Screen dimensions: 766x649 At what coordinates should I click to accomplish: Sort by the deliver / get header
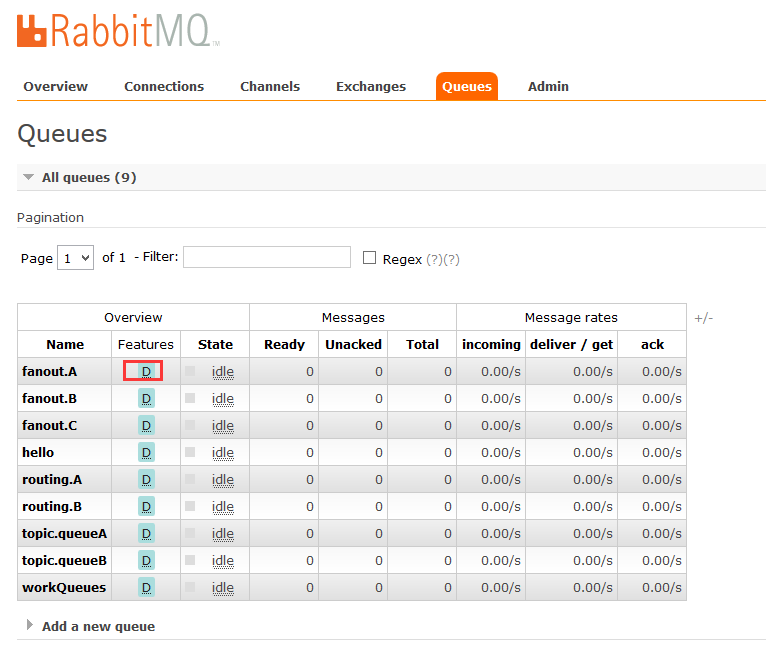click(571, 344)
